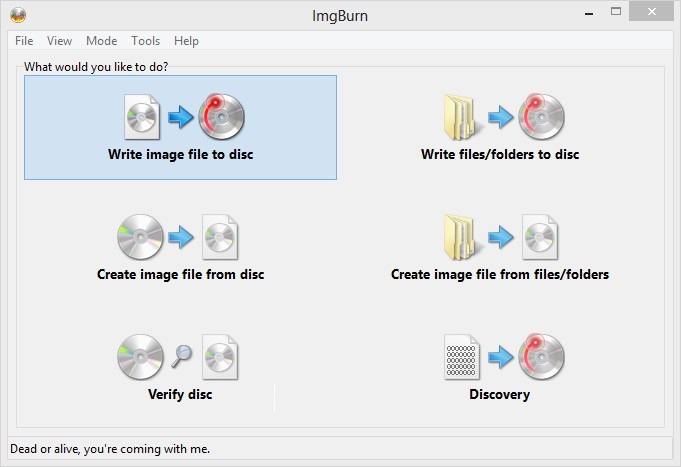
Task: Maximize the ImgBurn window
Action: point(616,12)
